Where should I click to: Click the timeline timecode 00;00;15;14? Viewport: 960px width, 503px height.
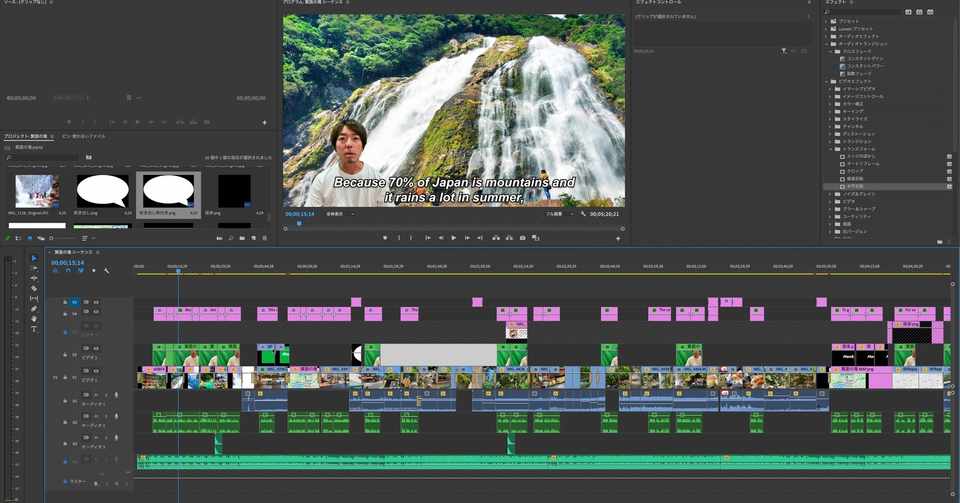[x=68, y=263]
